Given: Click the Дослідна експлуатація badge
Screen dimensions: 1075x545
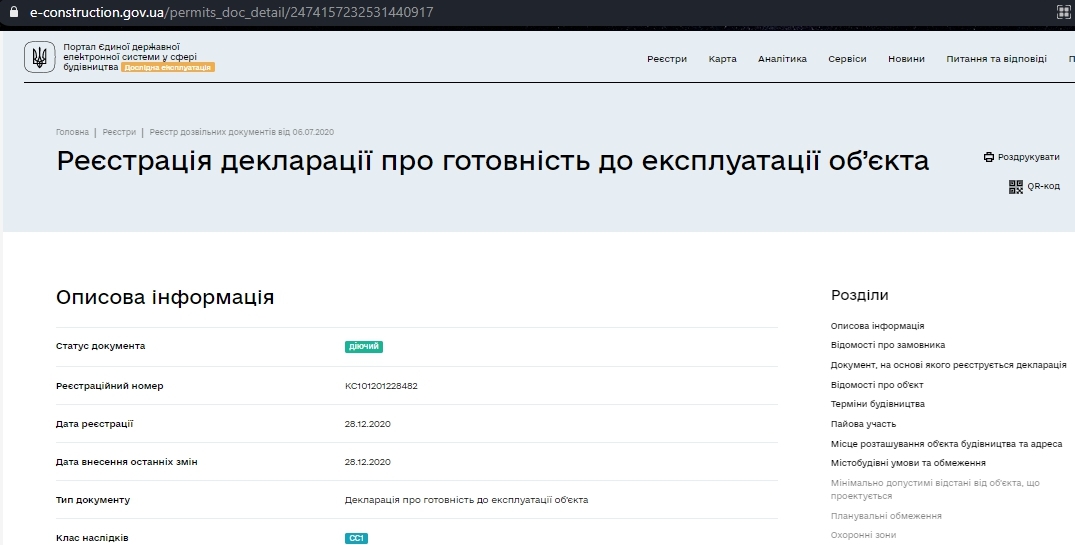Looking at the screenshot, I should pyautogui.click(x=168, y=67).
